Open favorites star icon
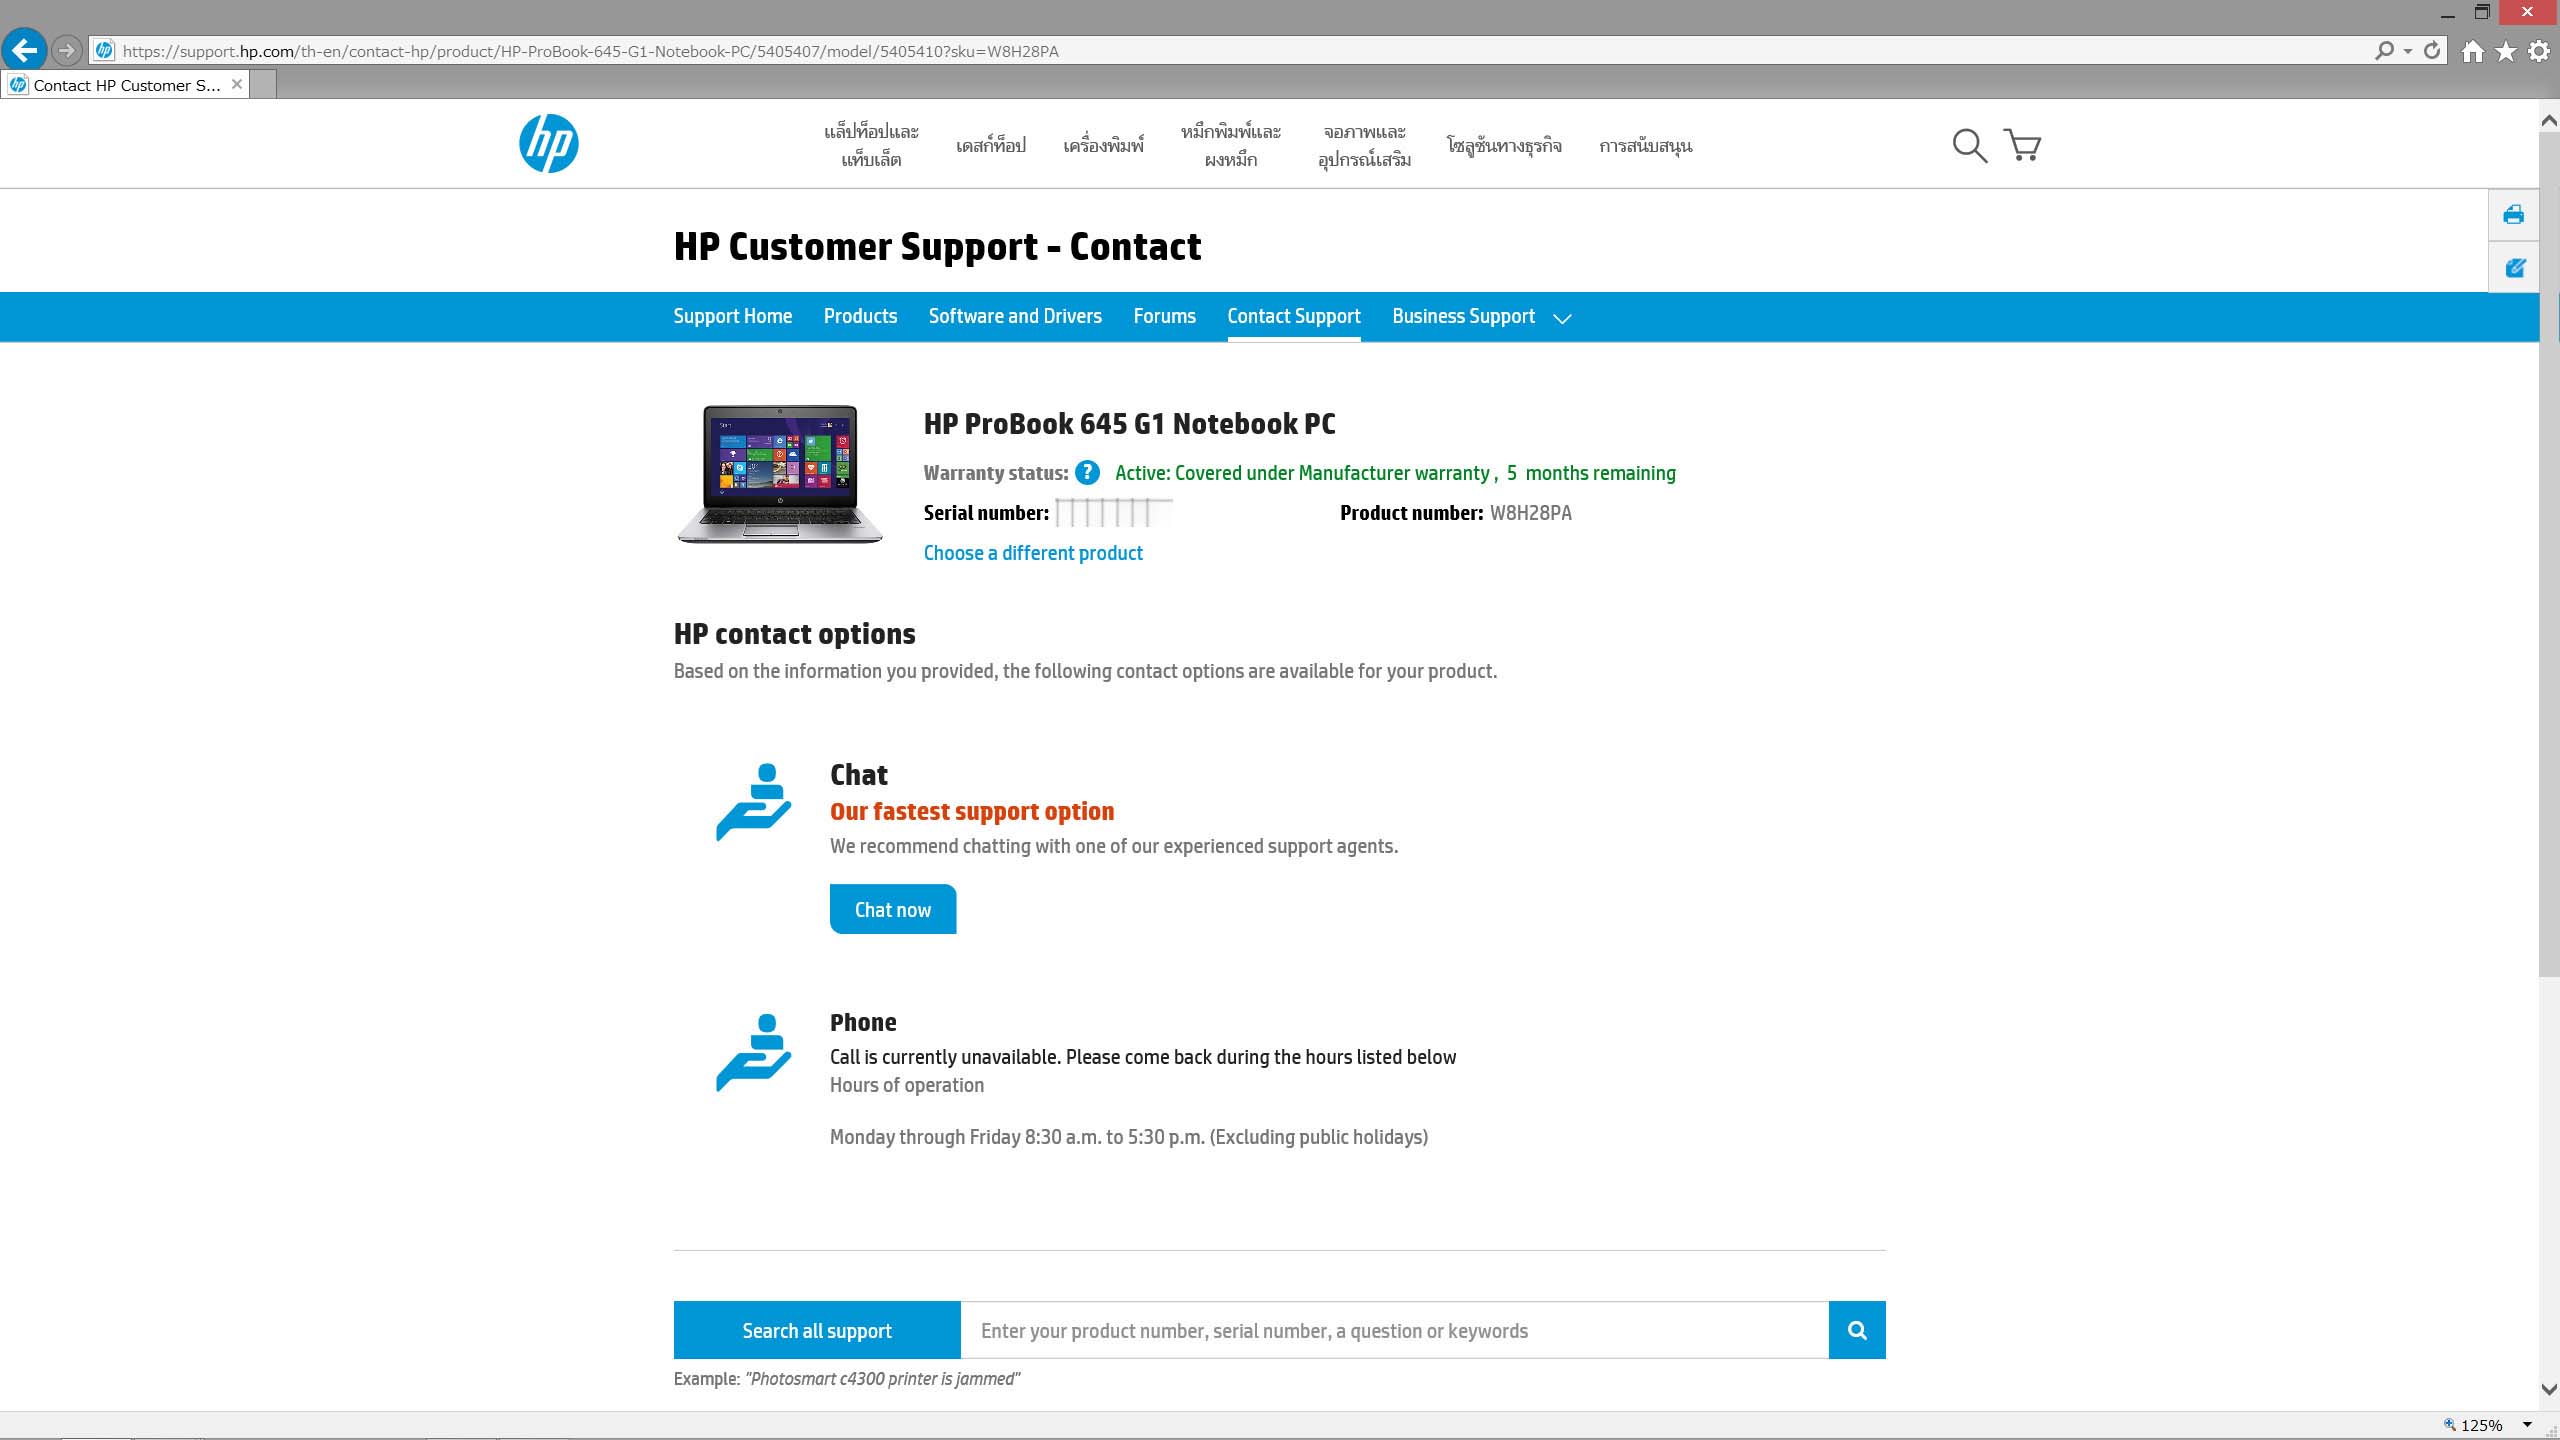 [x=2506, y=51]
